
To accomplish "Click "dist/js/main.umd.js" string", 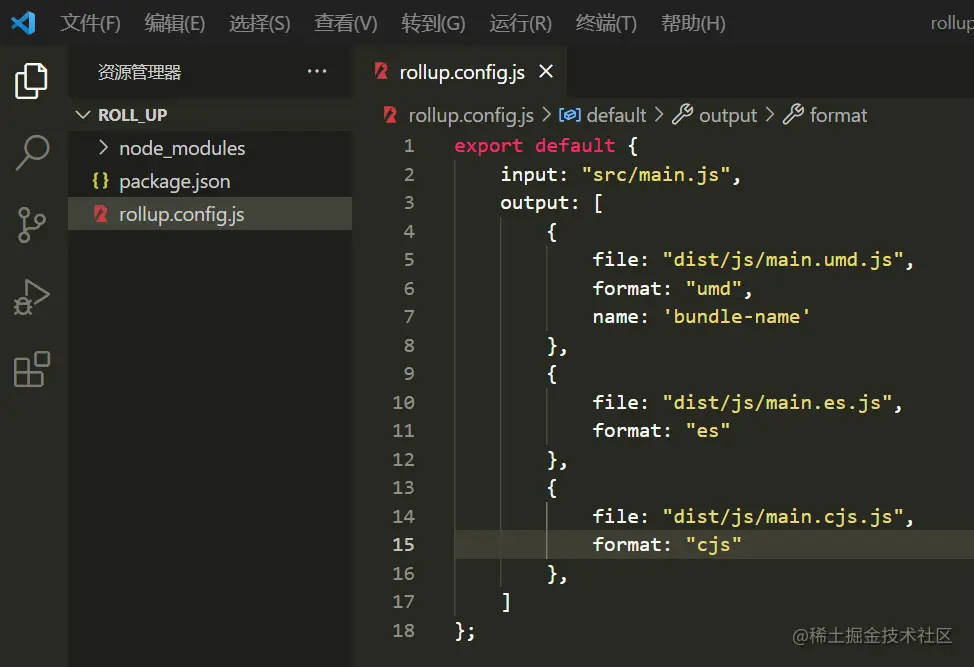I will 783,260.
